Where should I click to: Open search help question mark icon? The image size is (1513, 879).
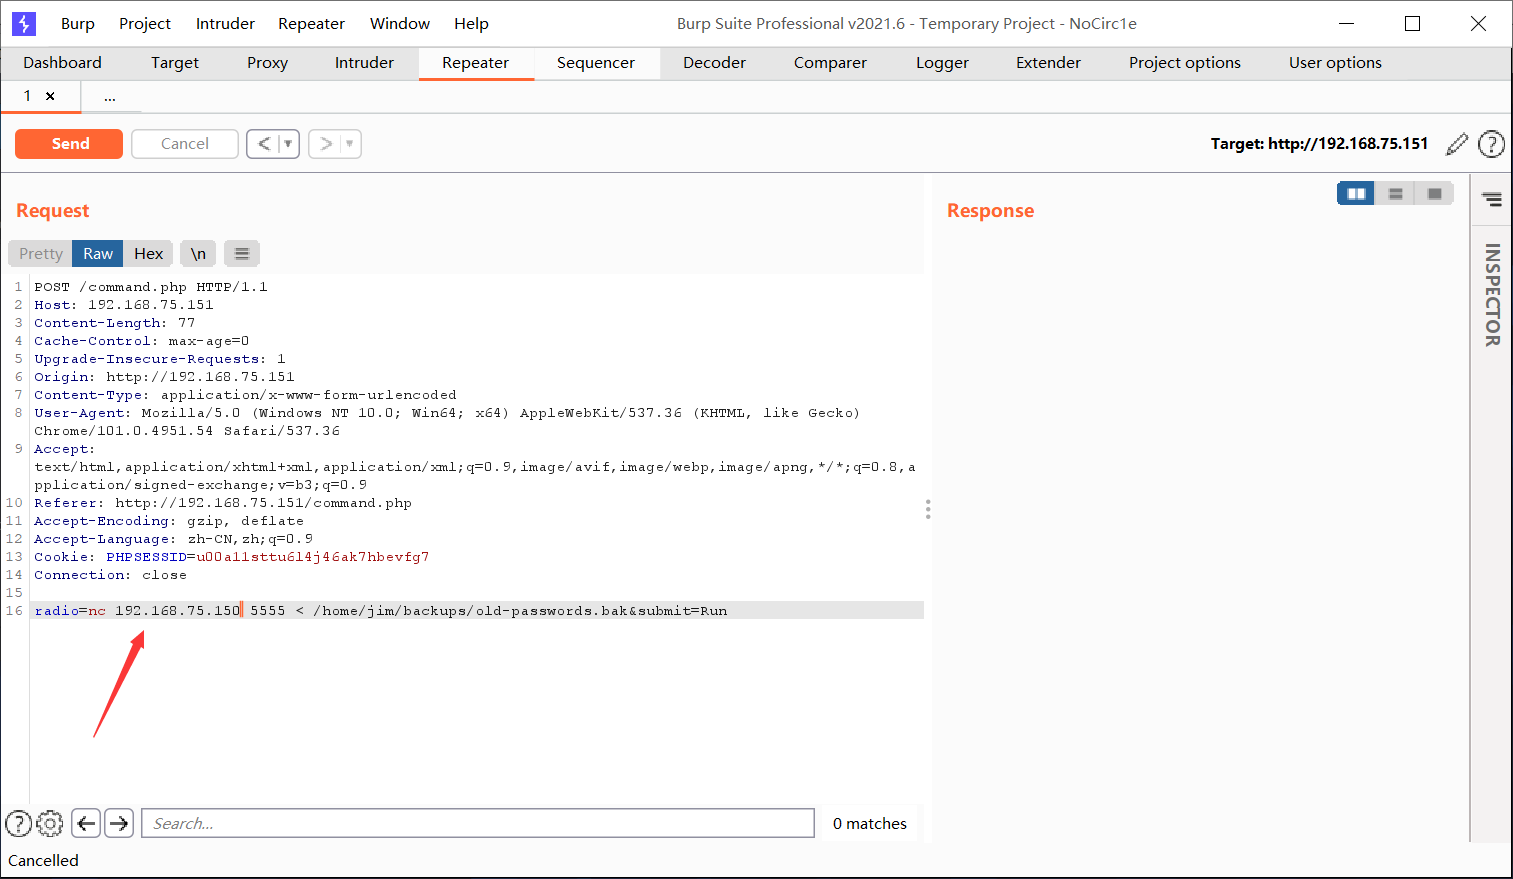pos(18,823)
